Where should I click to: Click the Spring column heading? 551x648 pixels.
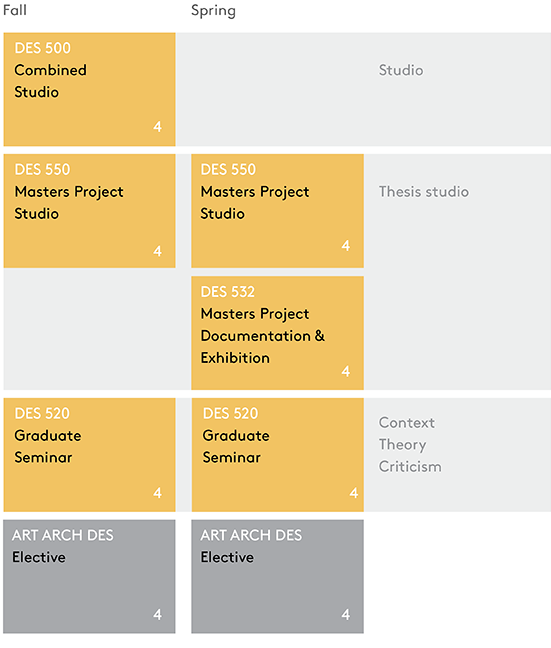point(213,11)
